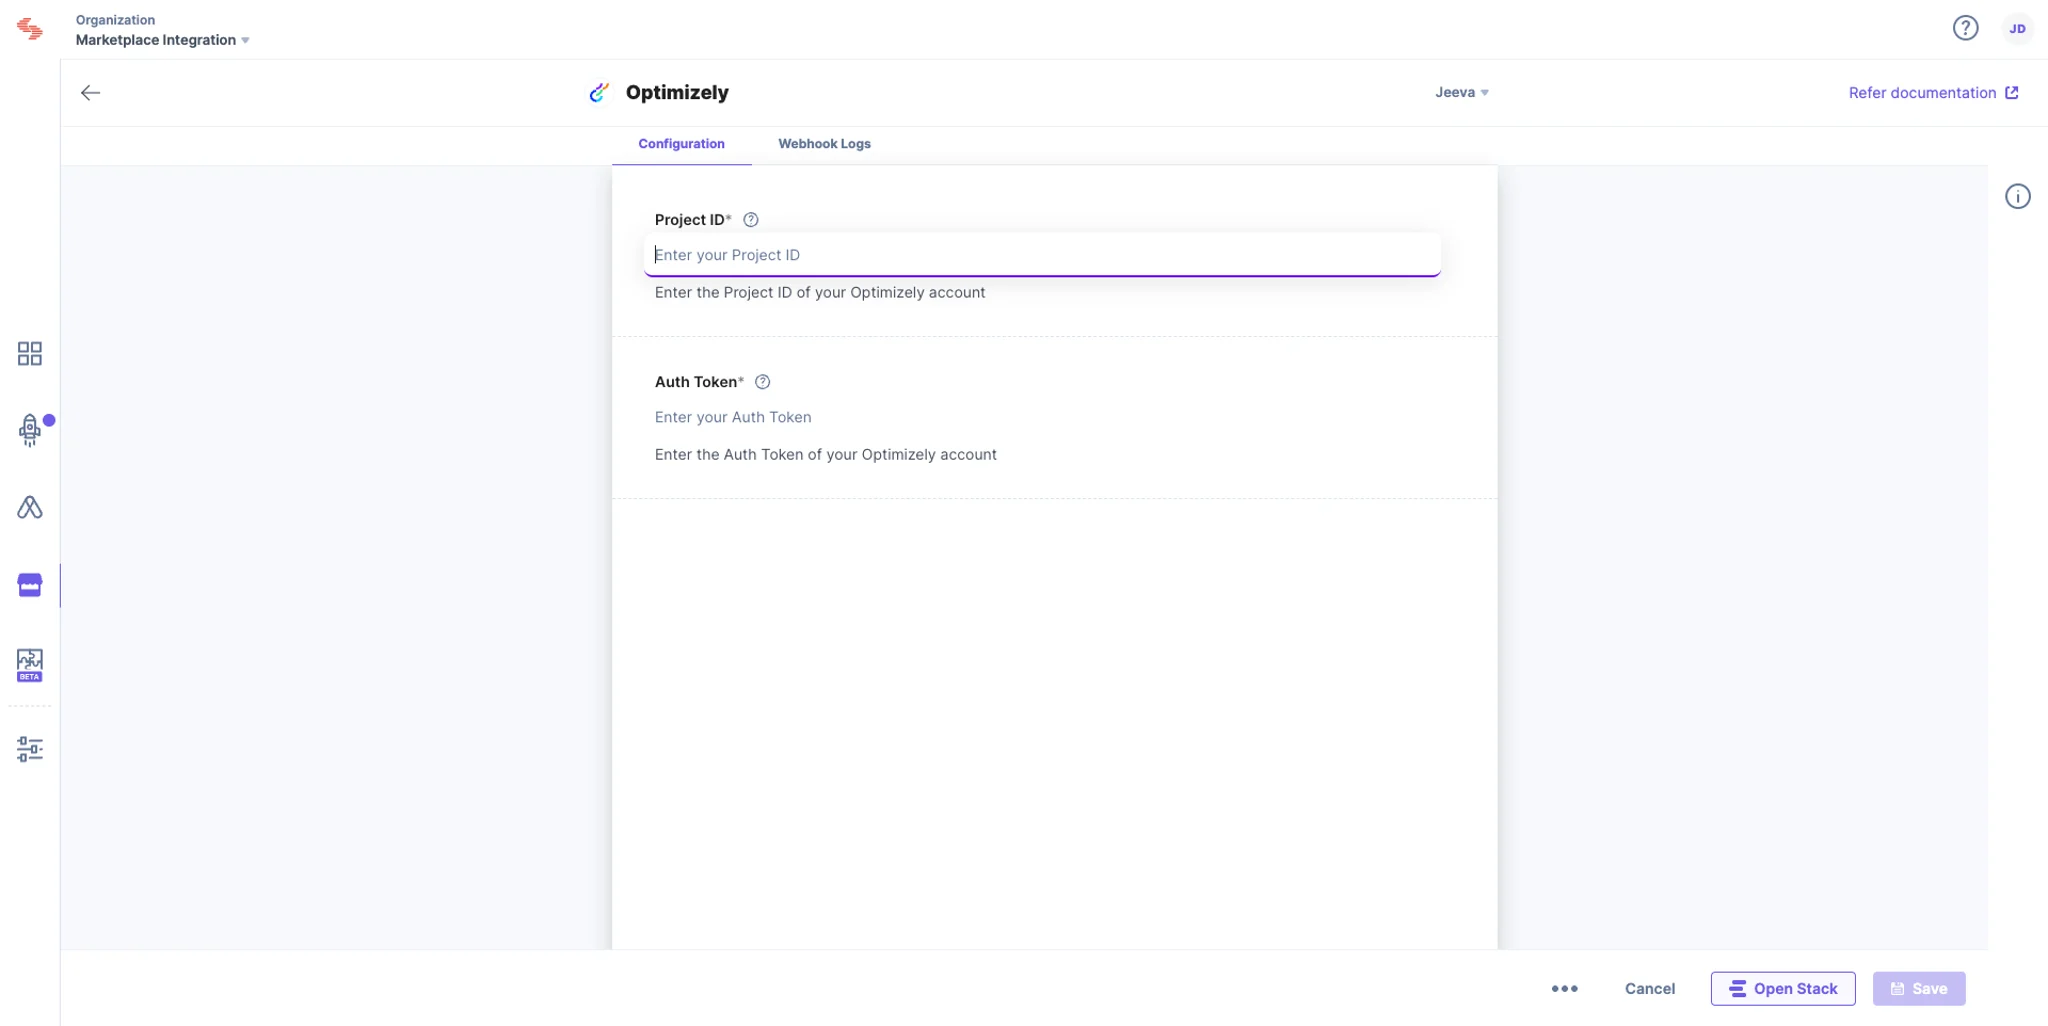
Task: Open the Refer documentation link
Action: pos(1932,93)
